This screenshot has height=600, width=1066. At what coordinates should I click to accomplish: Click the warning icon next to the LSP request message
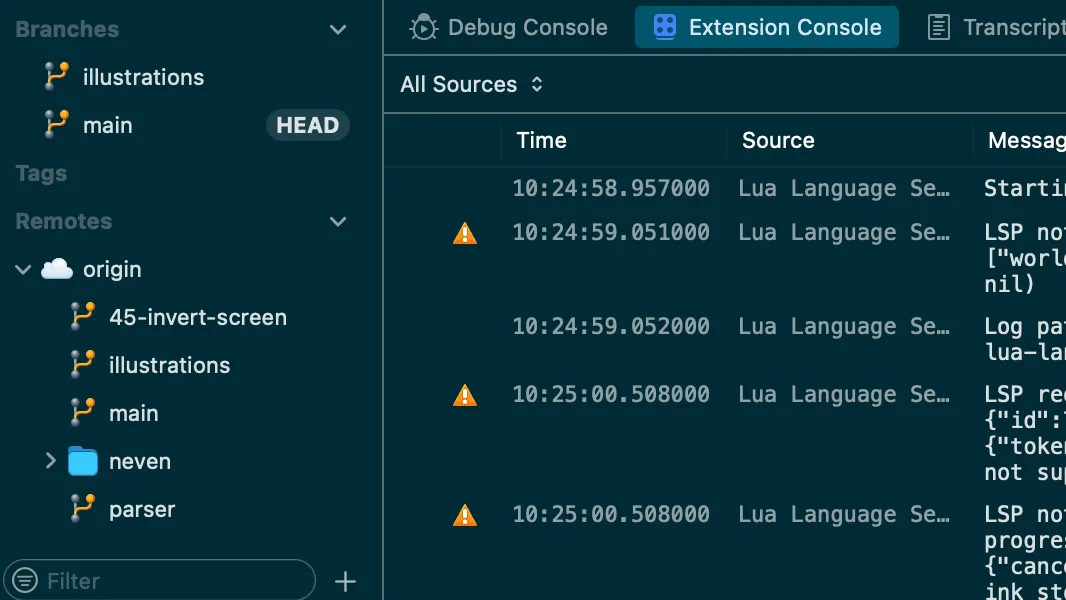click(465, 395)
